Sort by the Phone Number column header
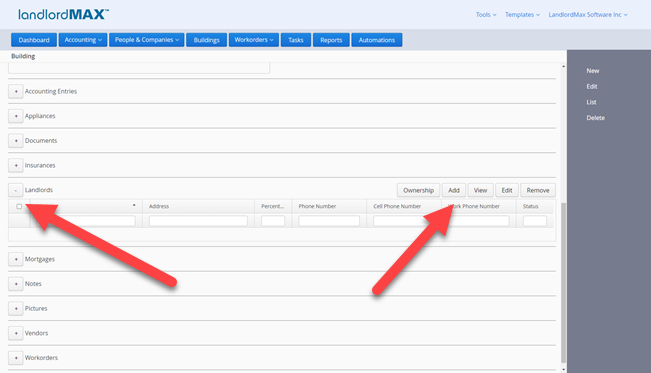The height and width of the screenshot is (373, 651). [329, 206]
